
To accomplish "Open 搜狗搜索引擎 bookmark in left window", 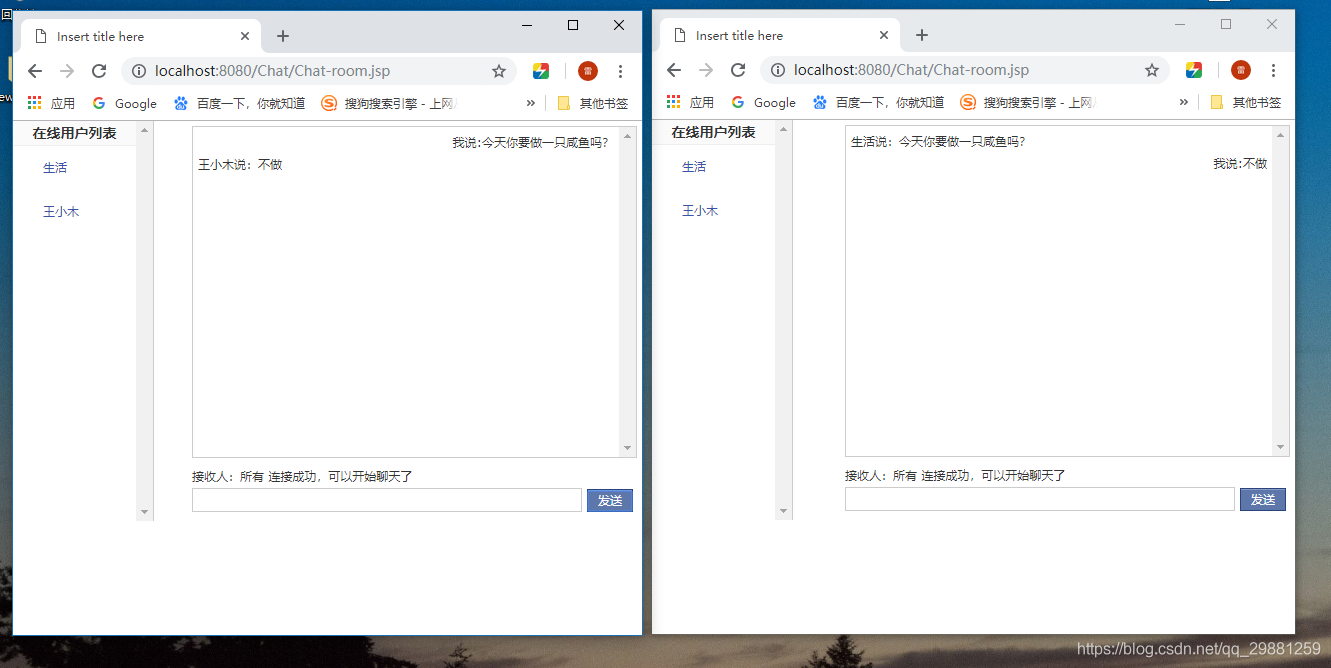I will pos(389,103).
